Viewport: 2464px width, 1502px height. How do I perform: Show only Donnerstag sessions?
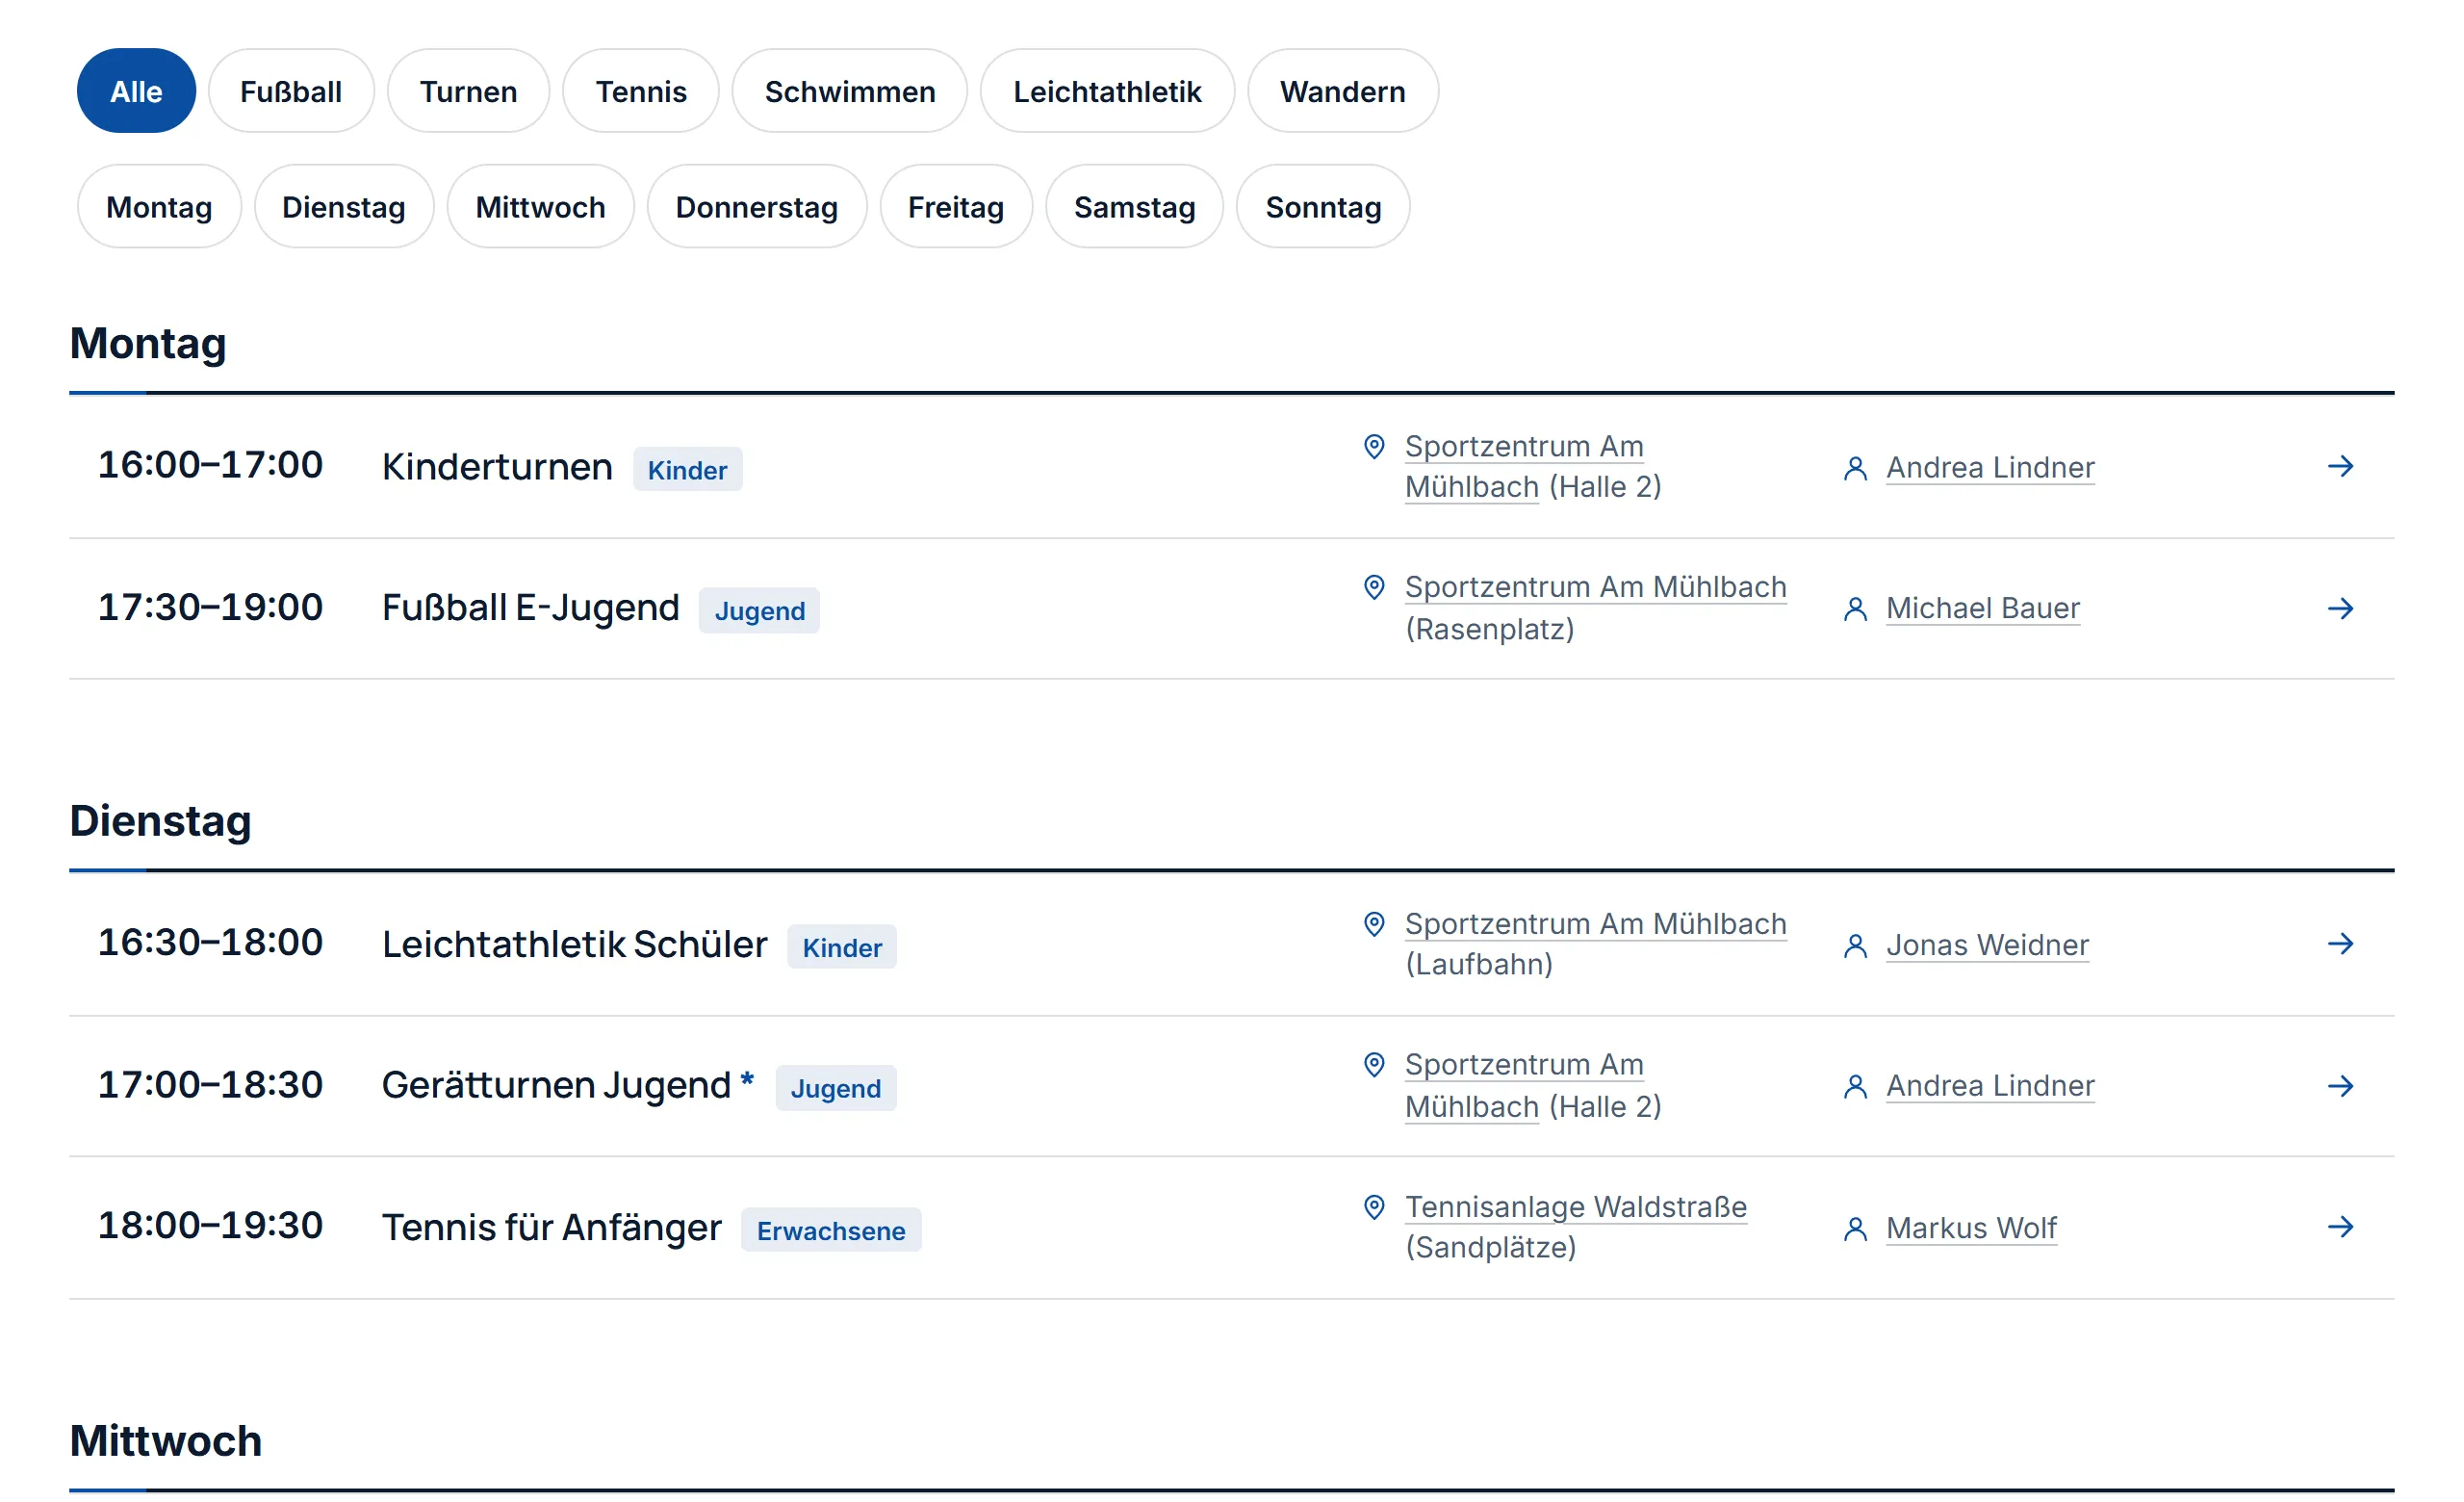click(x=757, y=207)
